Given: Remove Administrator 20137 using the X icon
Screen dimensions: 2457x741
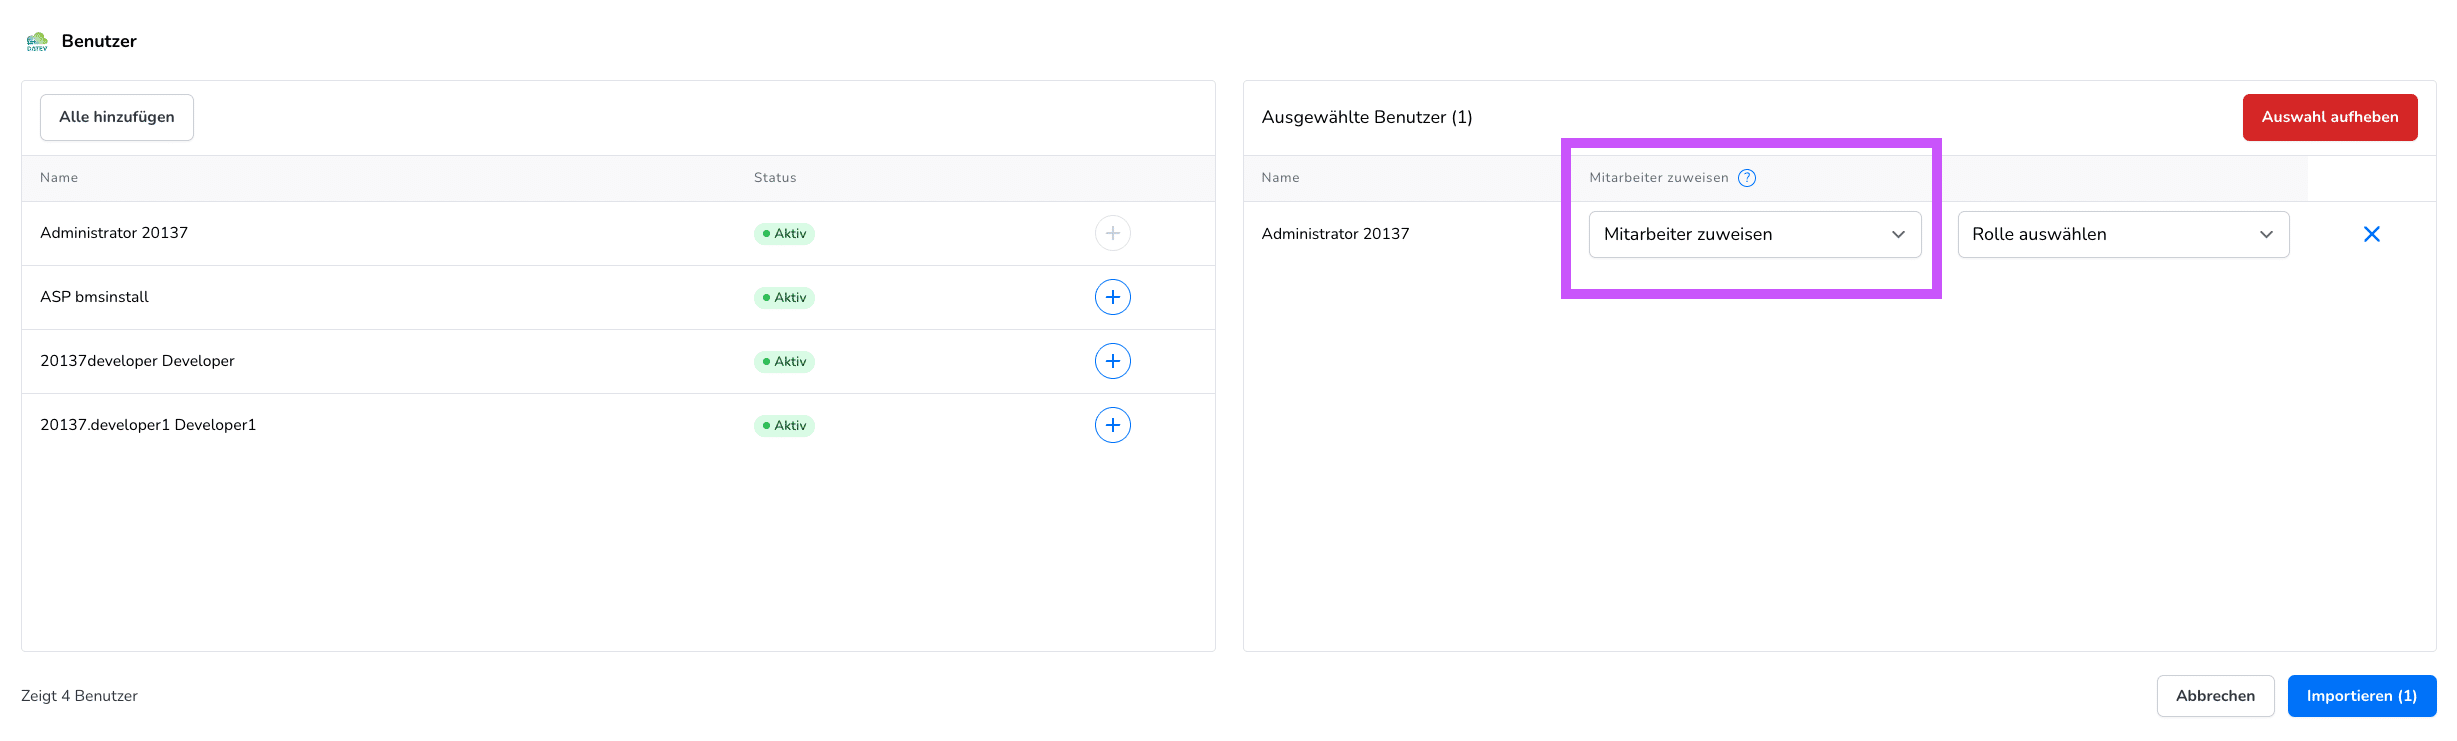Looking at the screenshot, I should pyautogui.click(x=2371, y=234).
